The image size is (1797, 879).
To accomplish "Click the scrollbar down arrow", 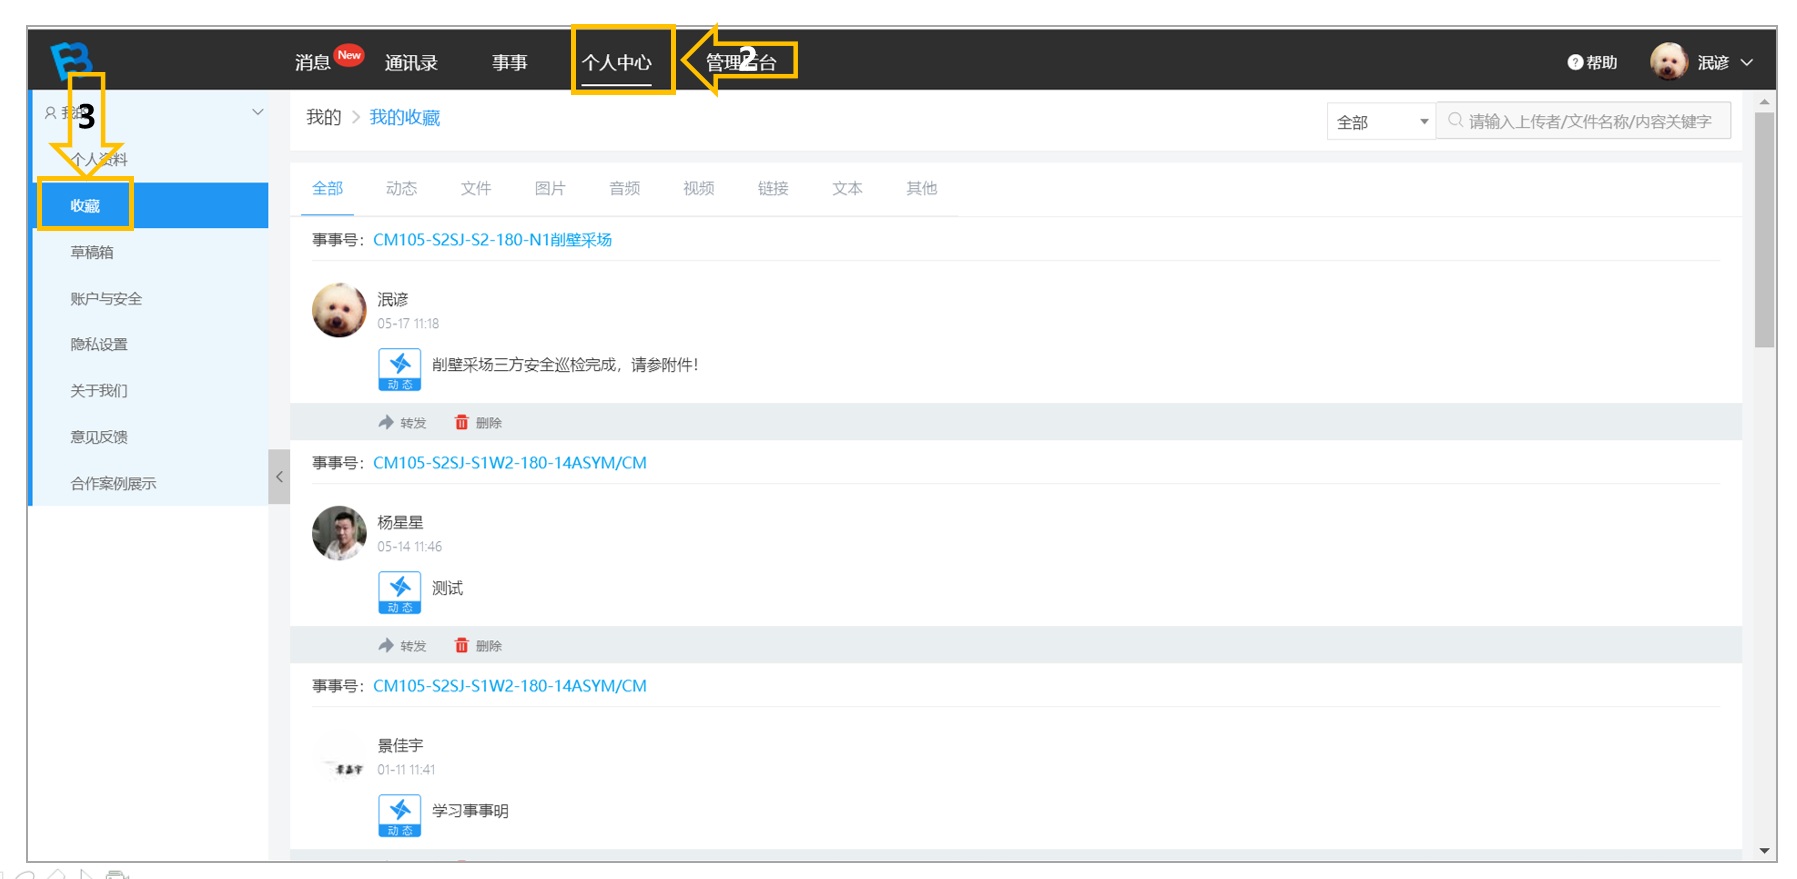I will (x=1764, y=851).
